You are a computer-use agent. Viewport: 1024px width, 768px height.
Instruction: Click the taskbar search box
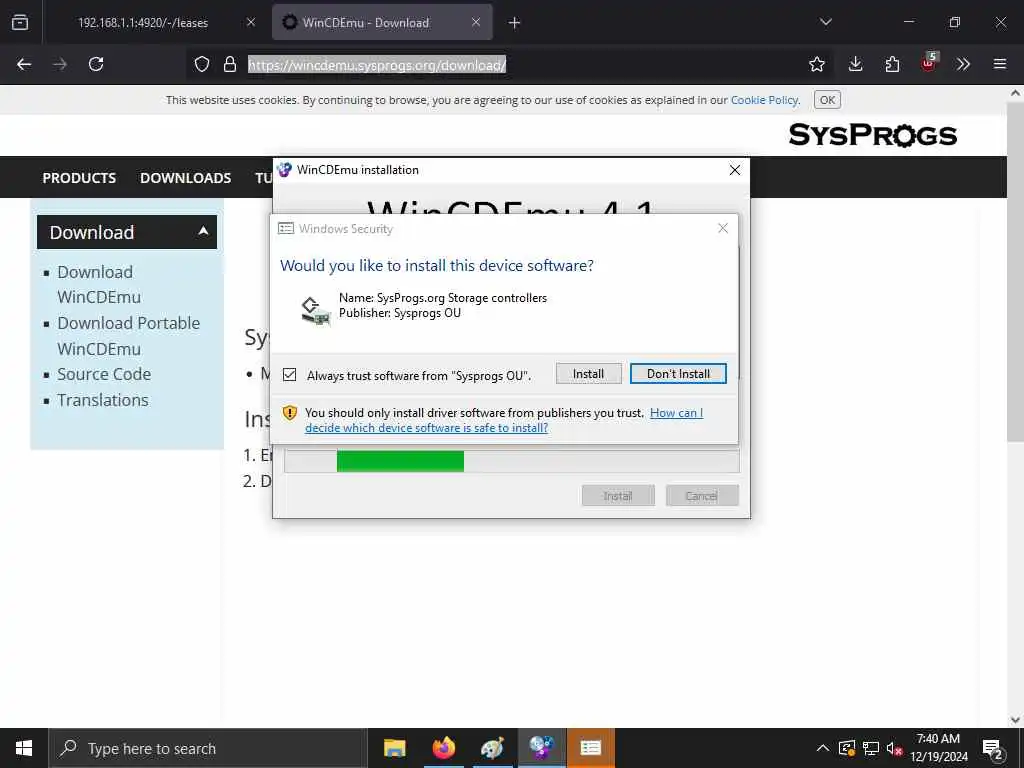[x=208, y=748]
